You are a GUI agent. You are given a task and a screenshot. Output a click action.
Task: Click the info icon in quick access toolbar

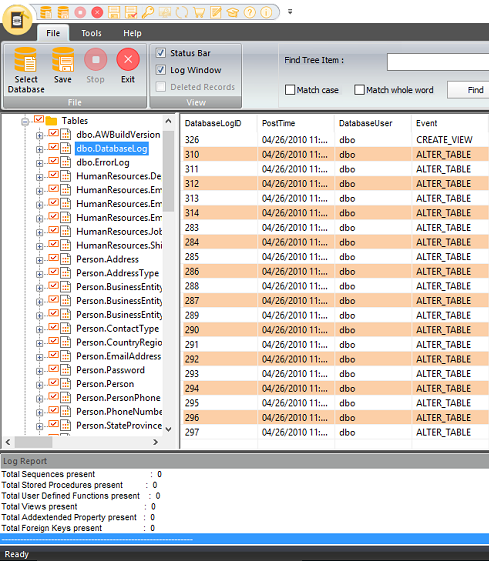click(266, 12)
